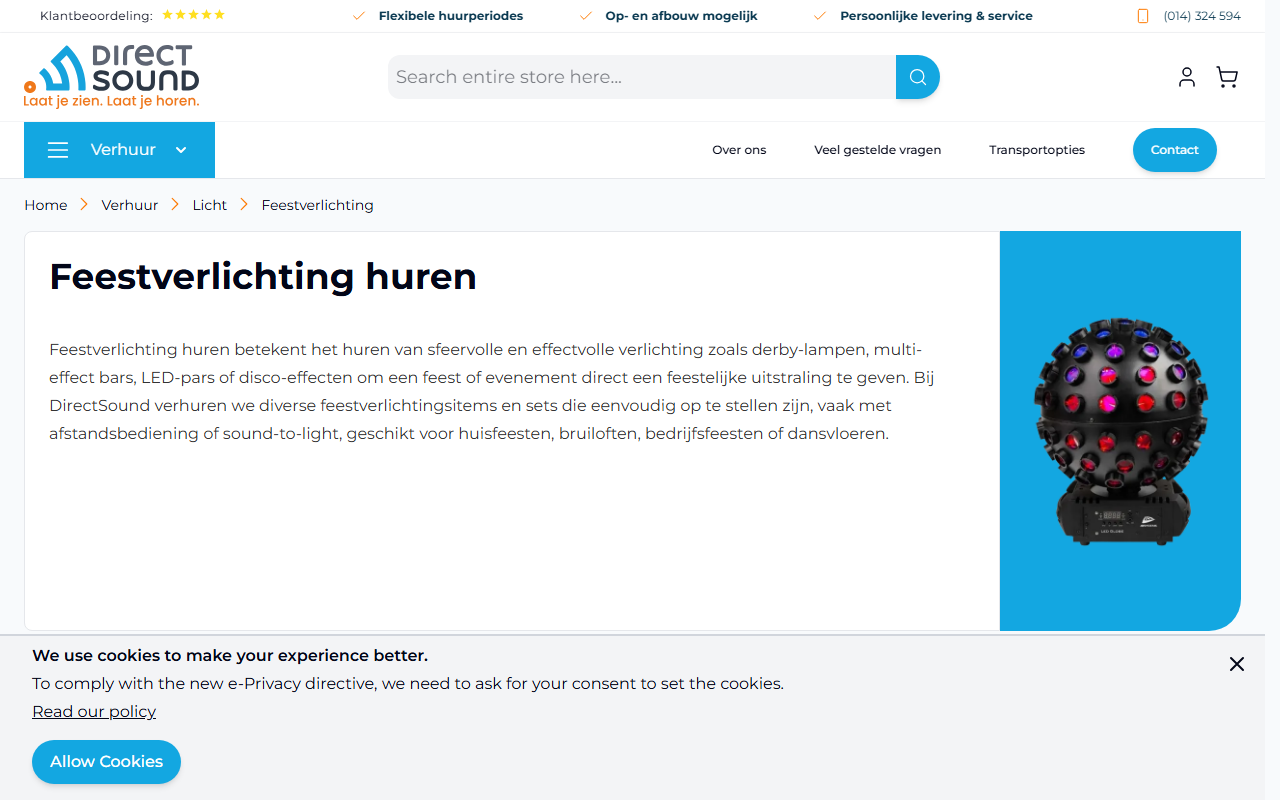The width and height of the screenshot is (1280, 800).
Task: Go to Home breadcrumb
Action: click(x=46, y=205)
